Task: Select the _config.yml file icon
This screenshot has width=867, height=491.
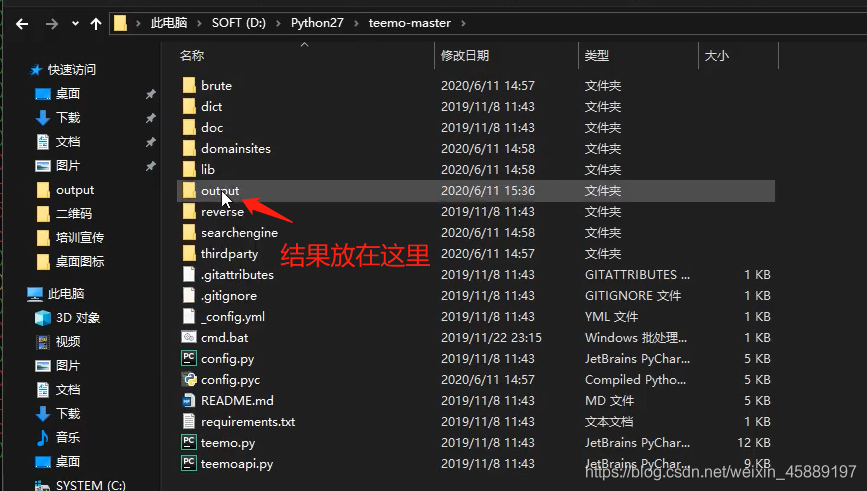Action: click(x=189, y=316)
